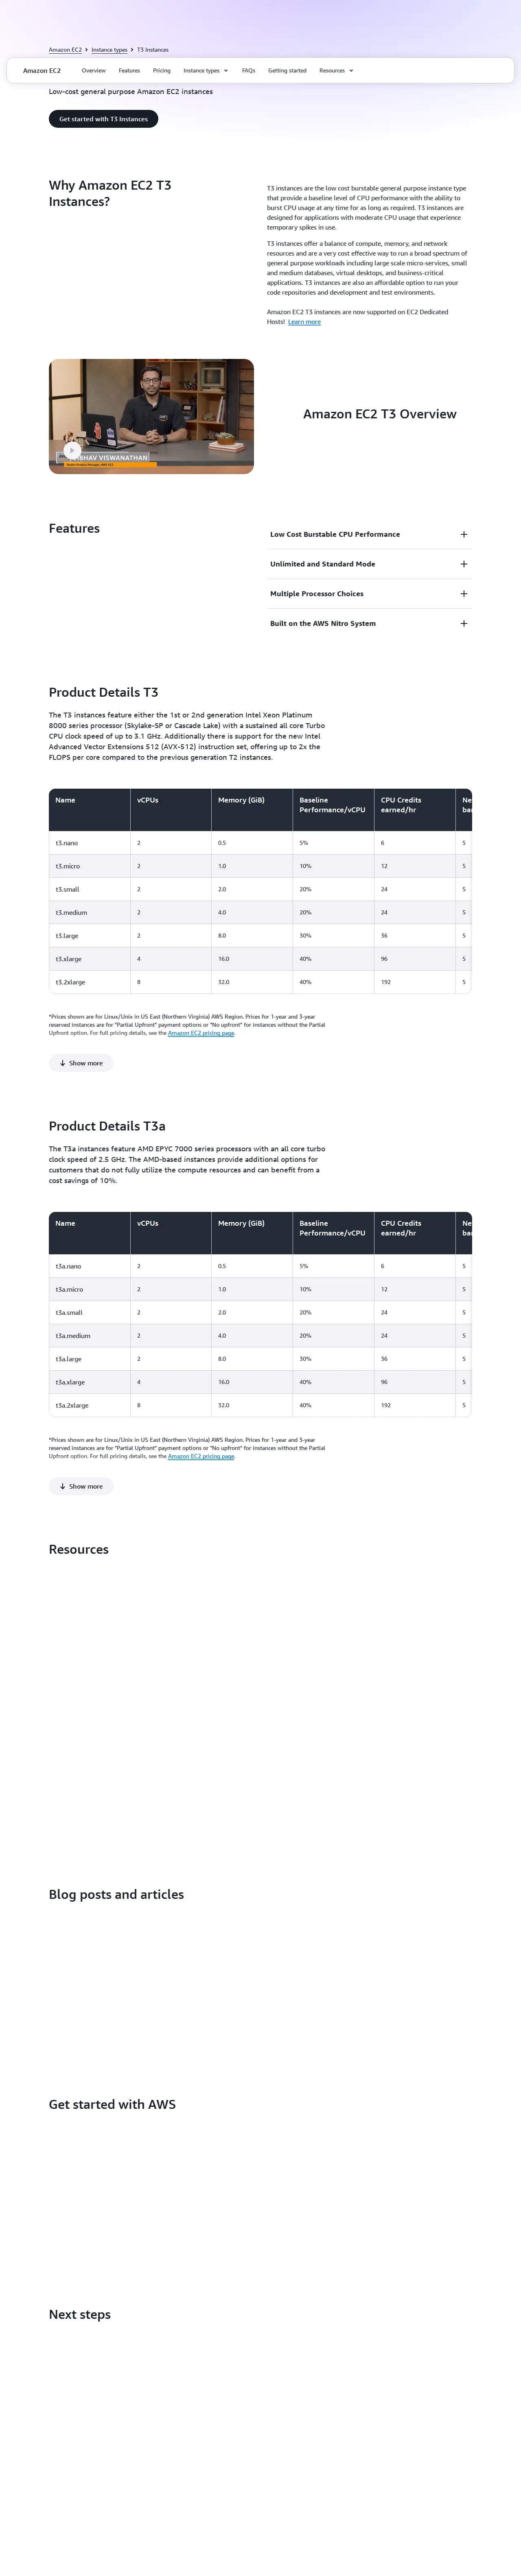Open the FAQs nav item

[248, 71]
